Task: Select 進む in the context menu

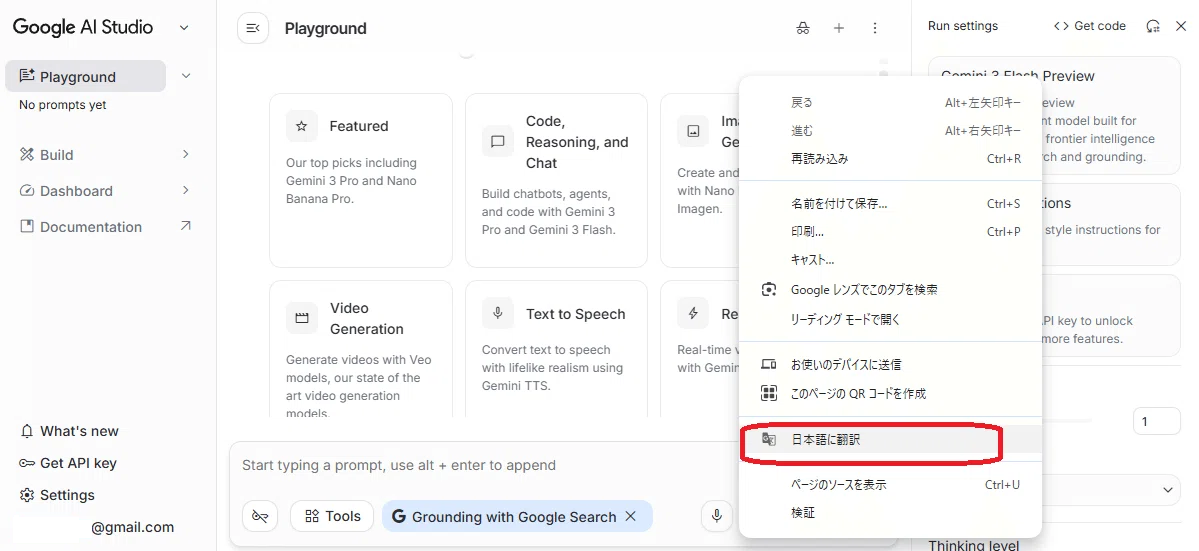Action: point(892,131)
